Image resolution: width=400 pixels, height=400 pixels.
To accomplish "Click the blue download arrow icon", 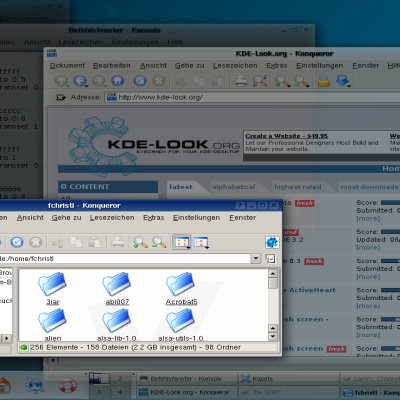I will (x=343, y=81).
